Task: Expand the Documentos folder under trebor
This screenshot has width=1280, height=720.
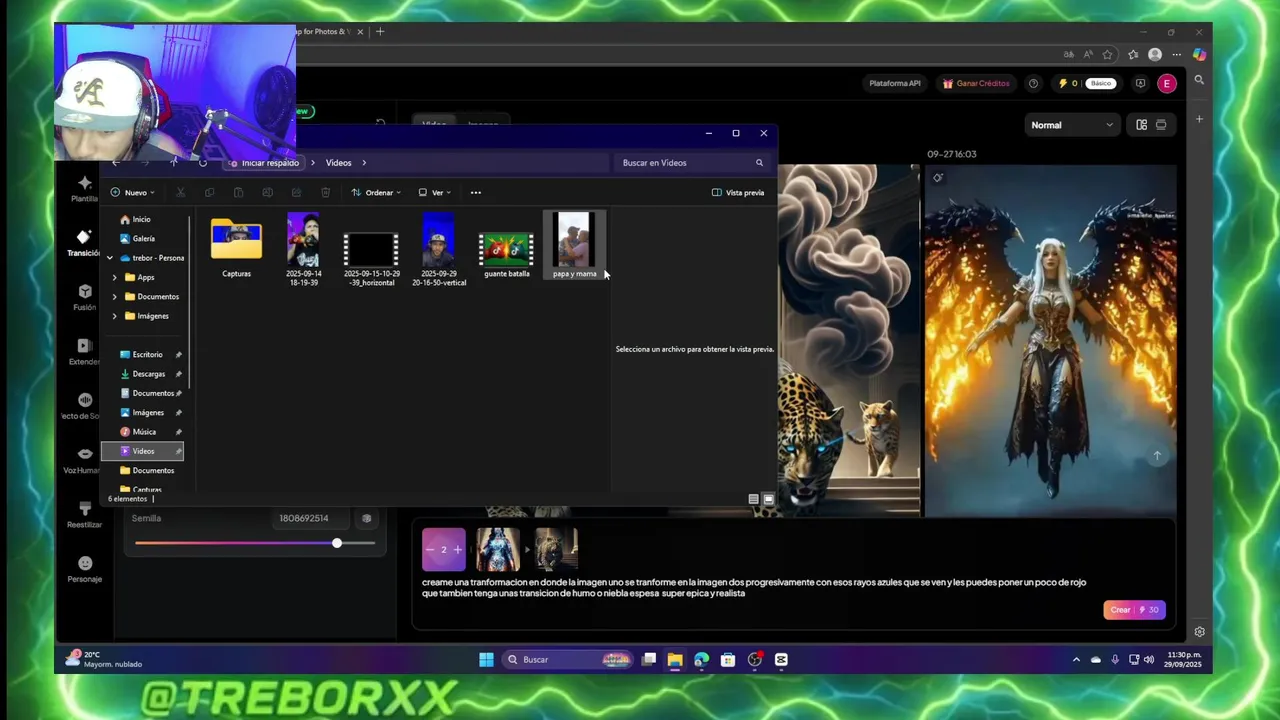Action: coord(114,296)
